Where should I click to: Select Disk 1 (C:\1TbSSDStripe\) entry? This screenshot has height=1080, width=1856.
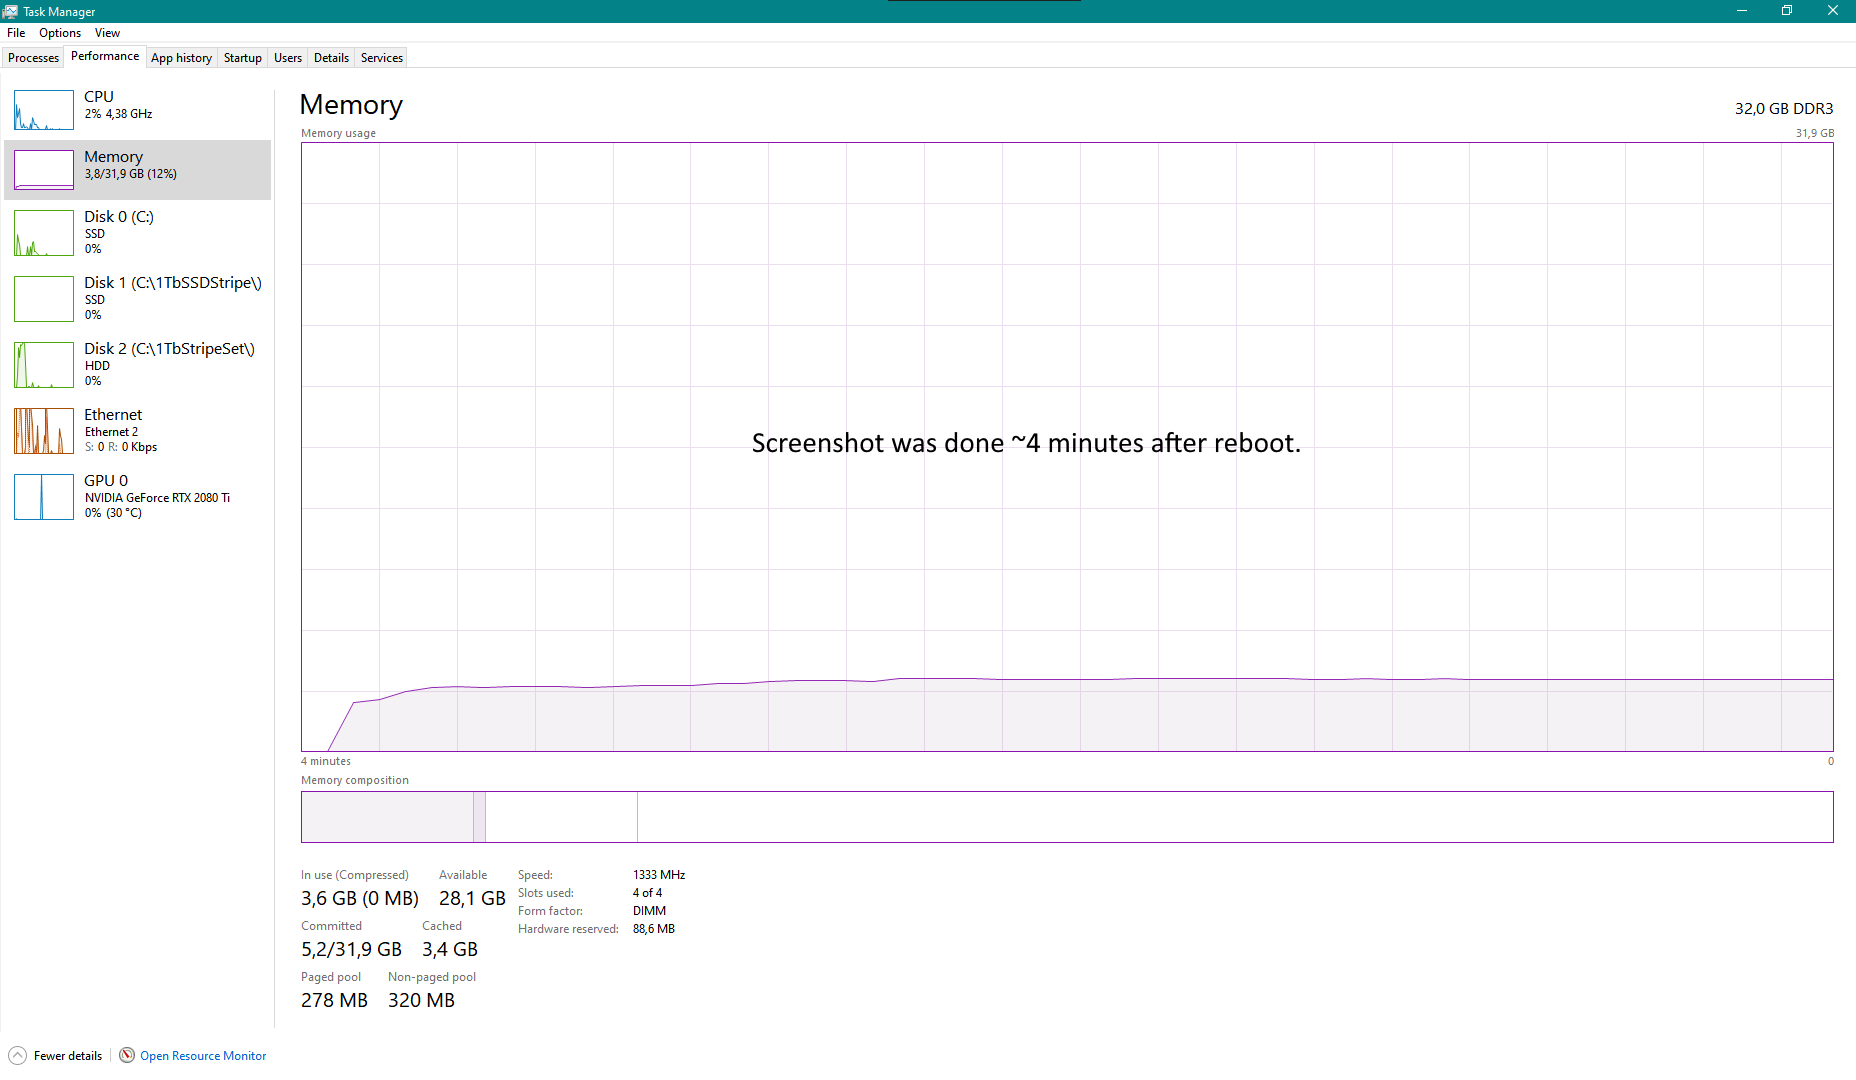pos(138,299)
